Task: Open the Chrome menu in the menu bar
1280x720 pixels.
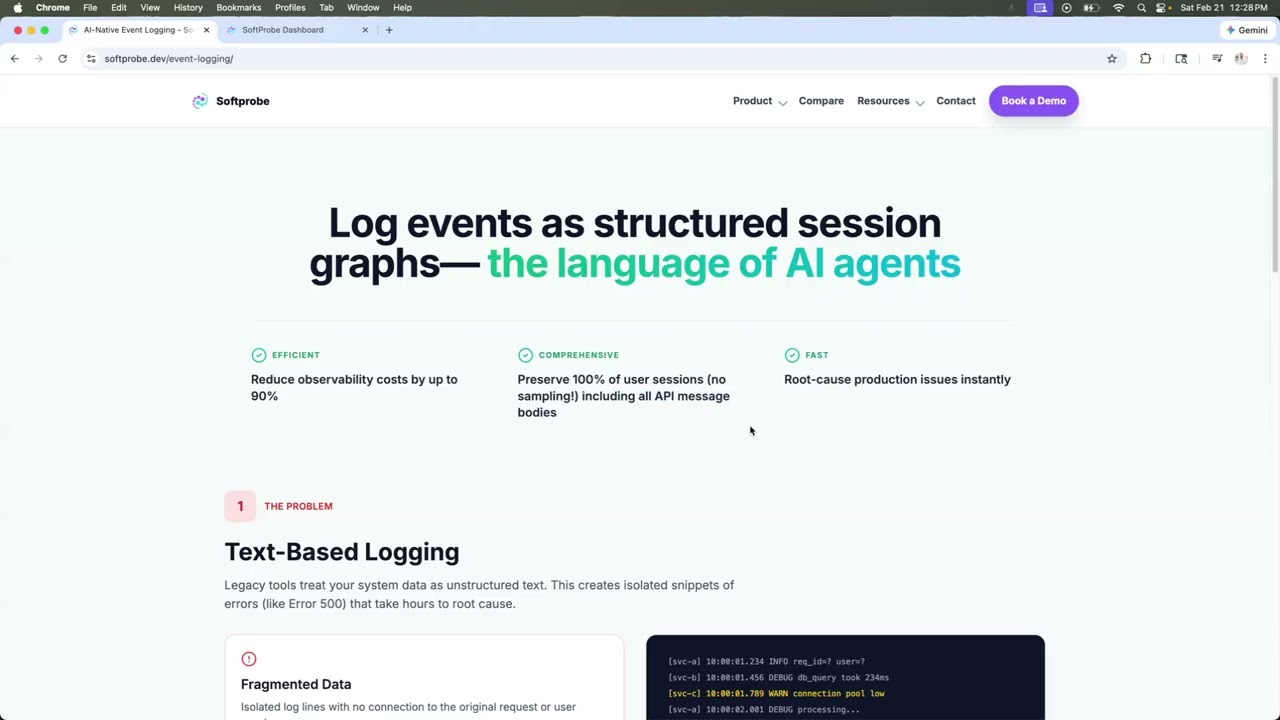Action: click(53, 7)
